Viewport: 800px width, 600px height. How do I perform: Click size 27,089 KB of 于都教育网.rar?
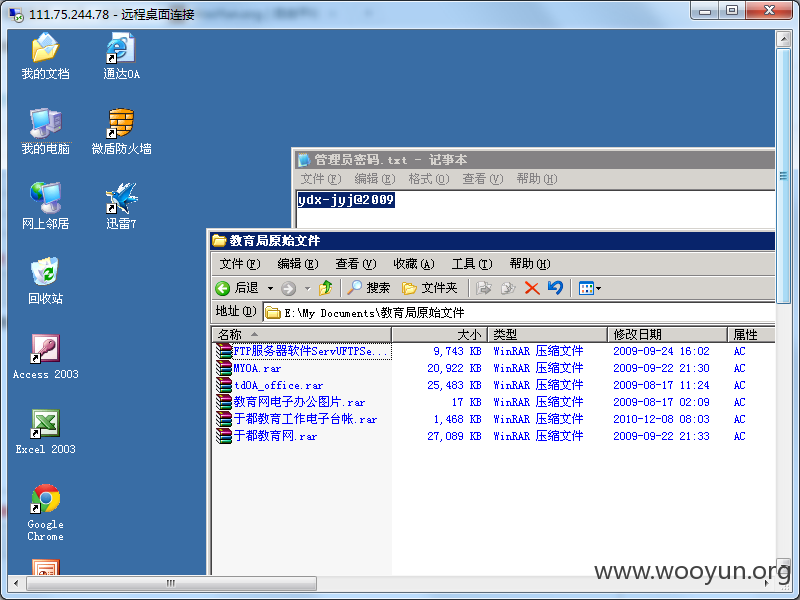(454, 436)
